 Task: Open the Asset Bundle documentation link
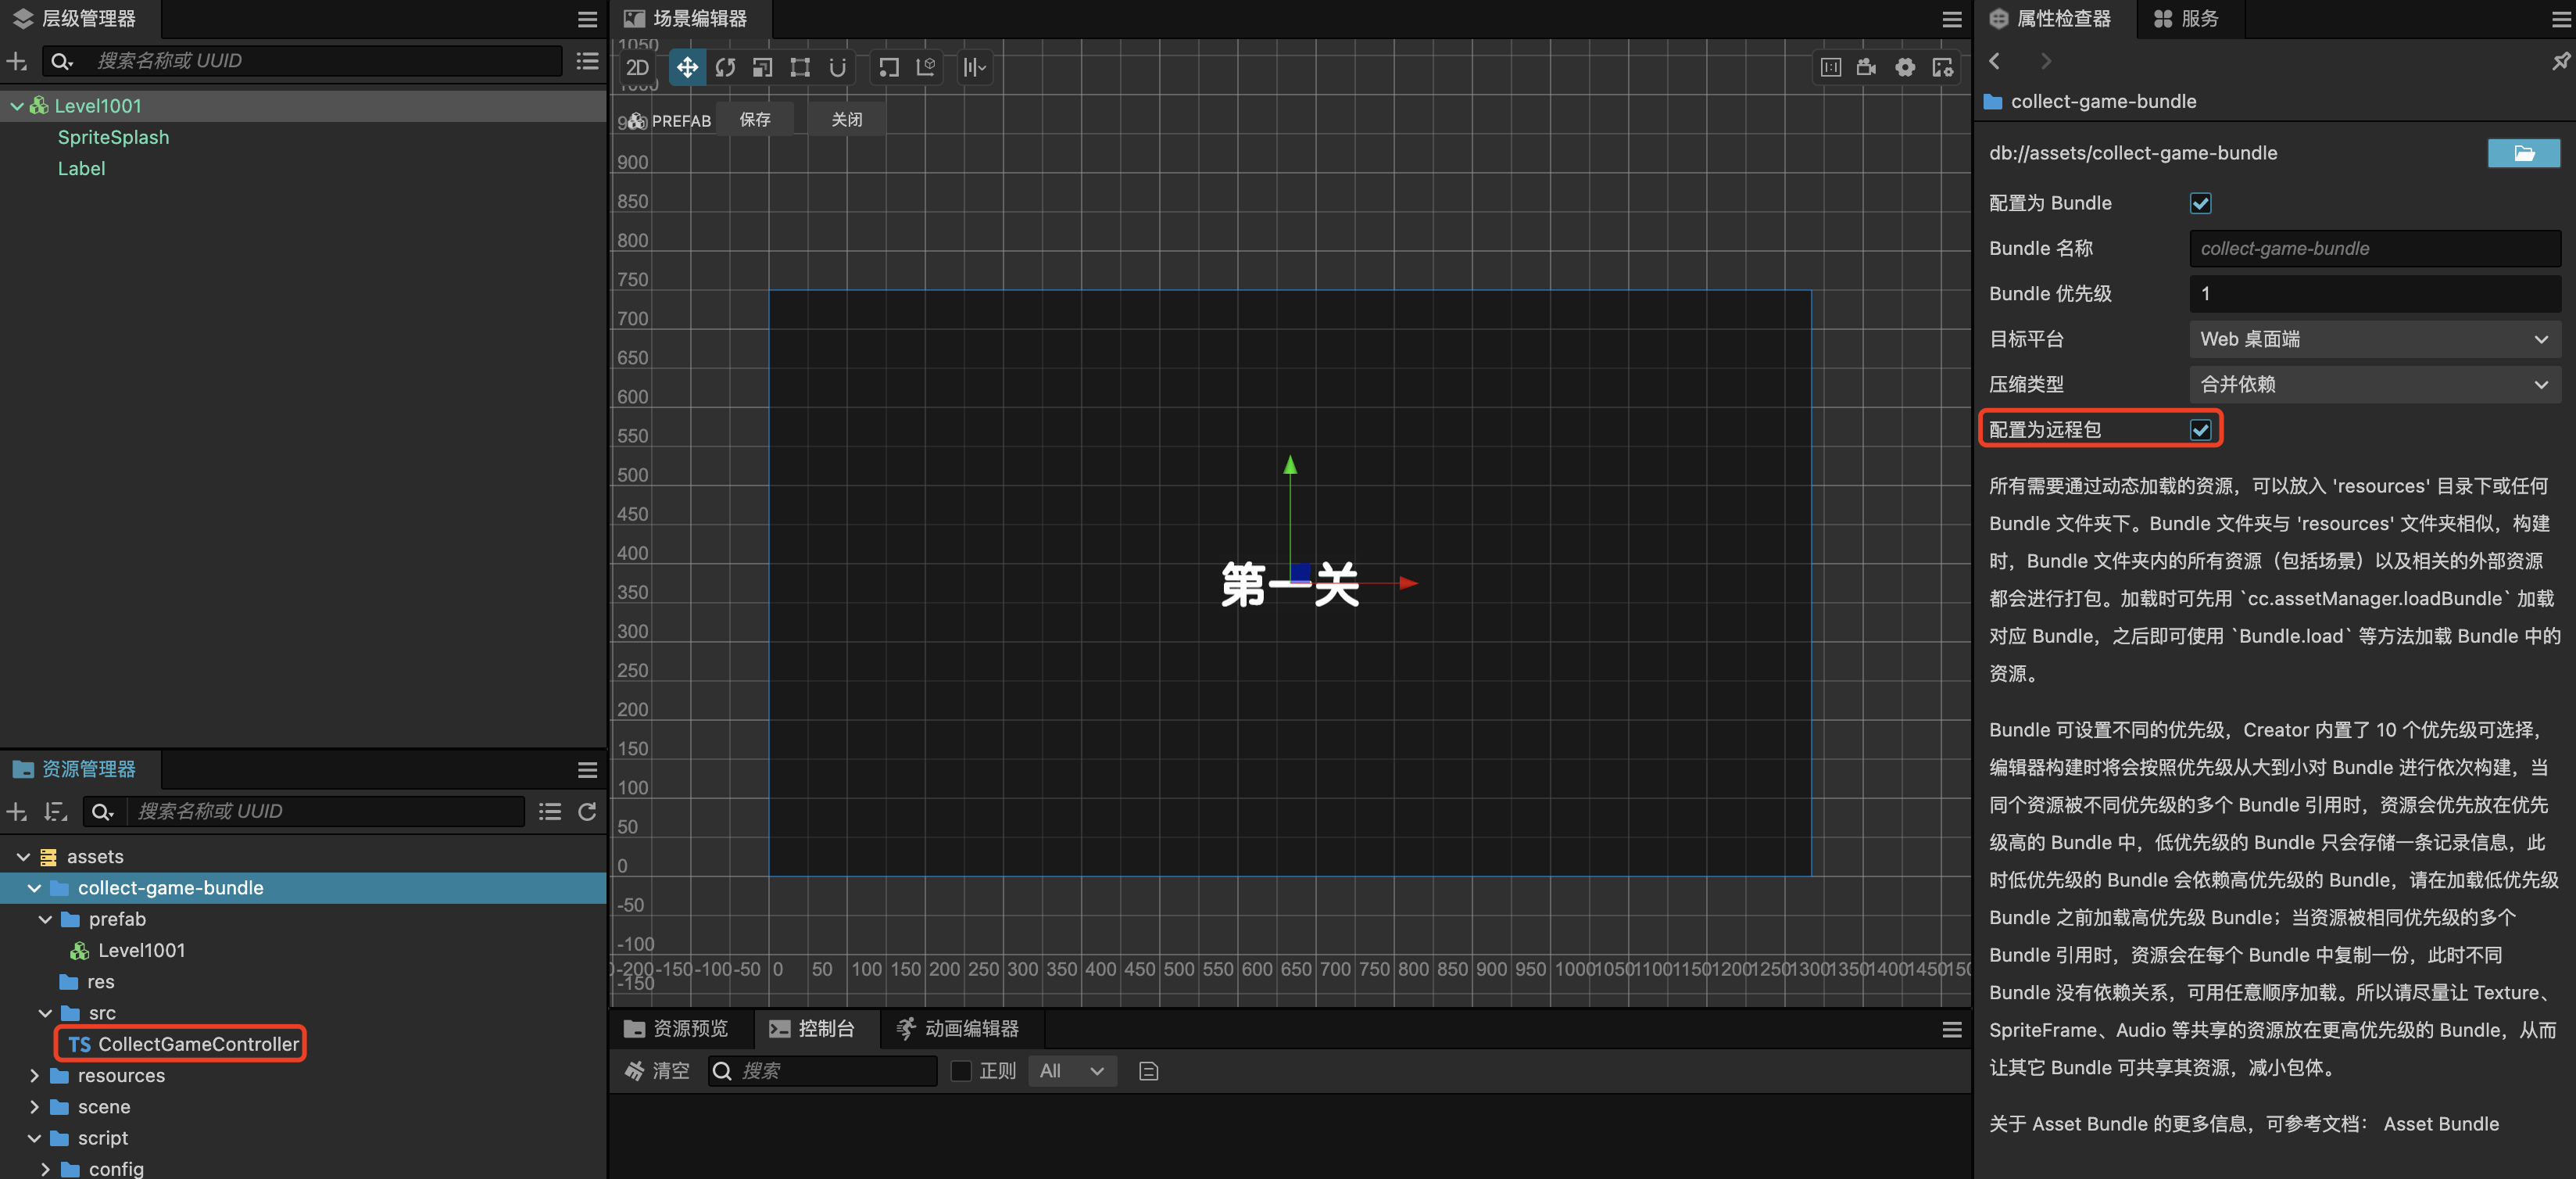tap(2440, 1124)
